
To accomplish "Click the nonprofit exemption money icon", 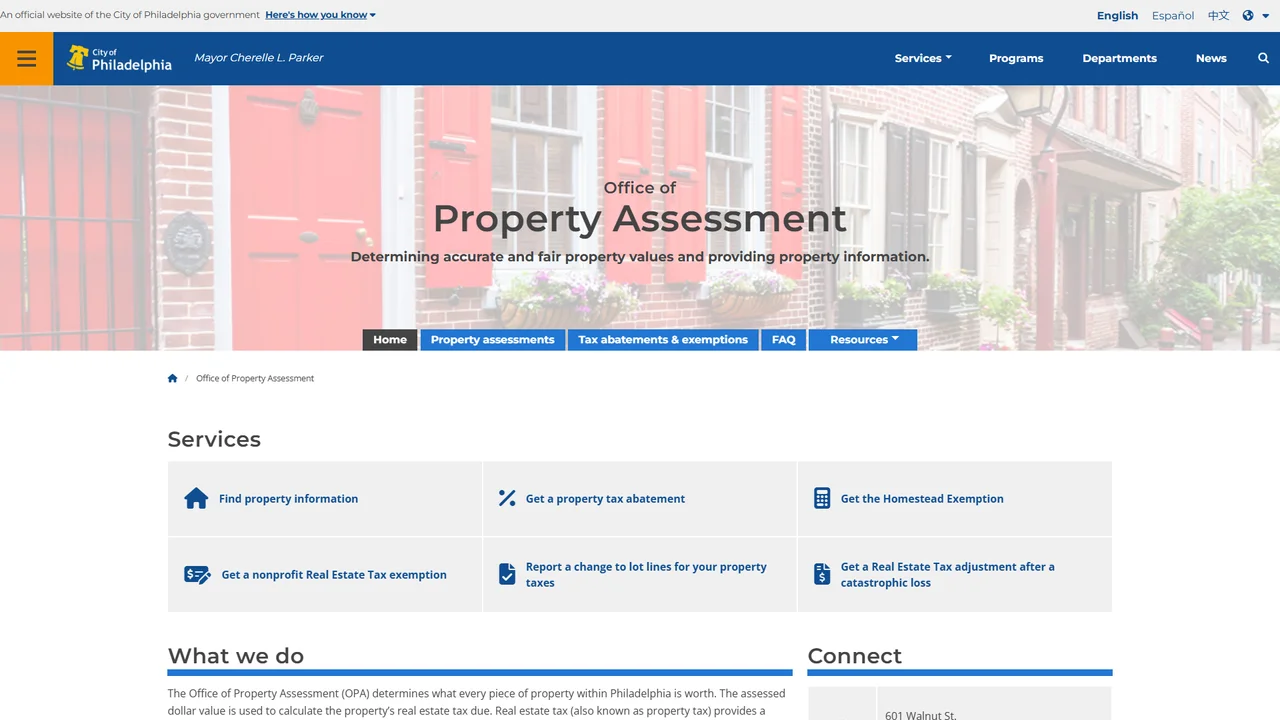I will 198,575.
